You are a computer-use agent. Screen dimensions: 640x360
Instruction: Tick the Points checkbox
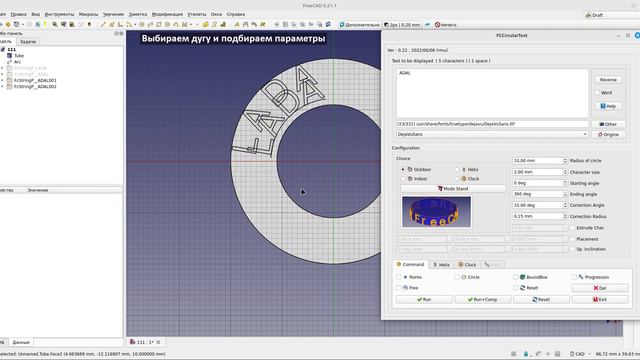point(399,277)
